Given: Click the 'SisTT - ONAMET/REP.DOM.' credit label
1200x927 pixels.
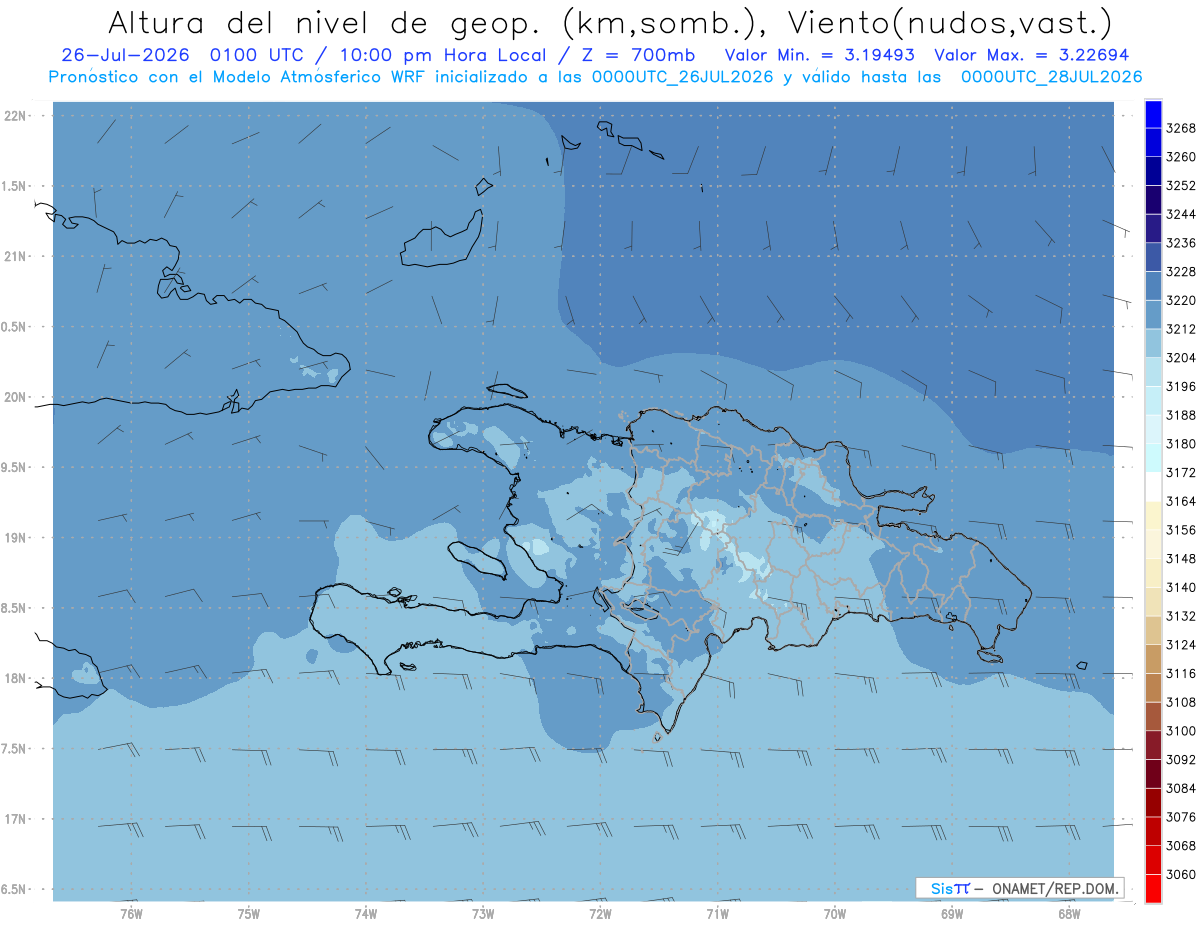Looking at the screenshot, I should 1020,888.
